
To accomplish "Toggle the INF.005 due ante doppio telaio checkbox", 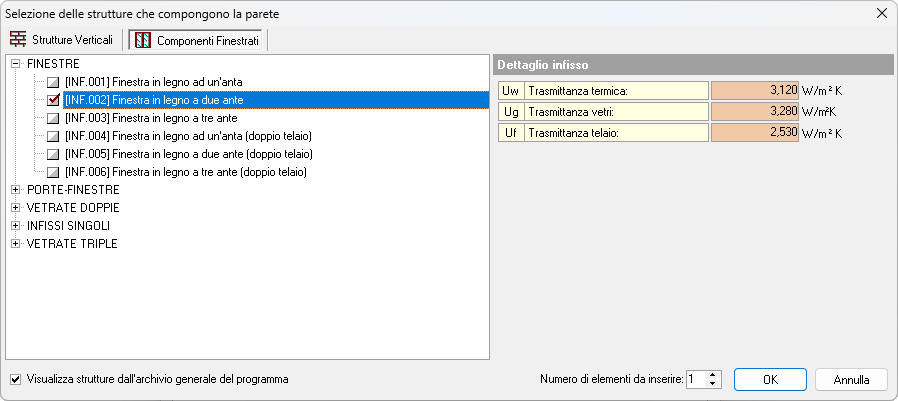I will point(53,154).
